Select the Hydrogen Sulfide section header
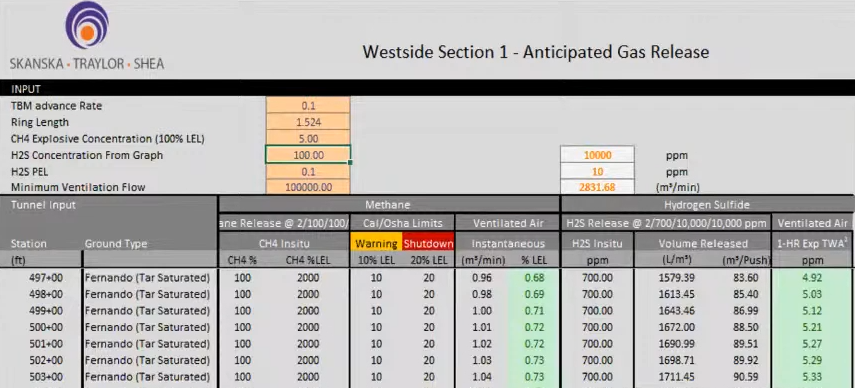 tap(707, 205)
